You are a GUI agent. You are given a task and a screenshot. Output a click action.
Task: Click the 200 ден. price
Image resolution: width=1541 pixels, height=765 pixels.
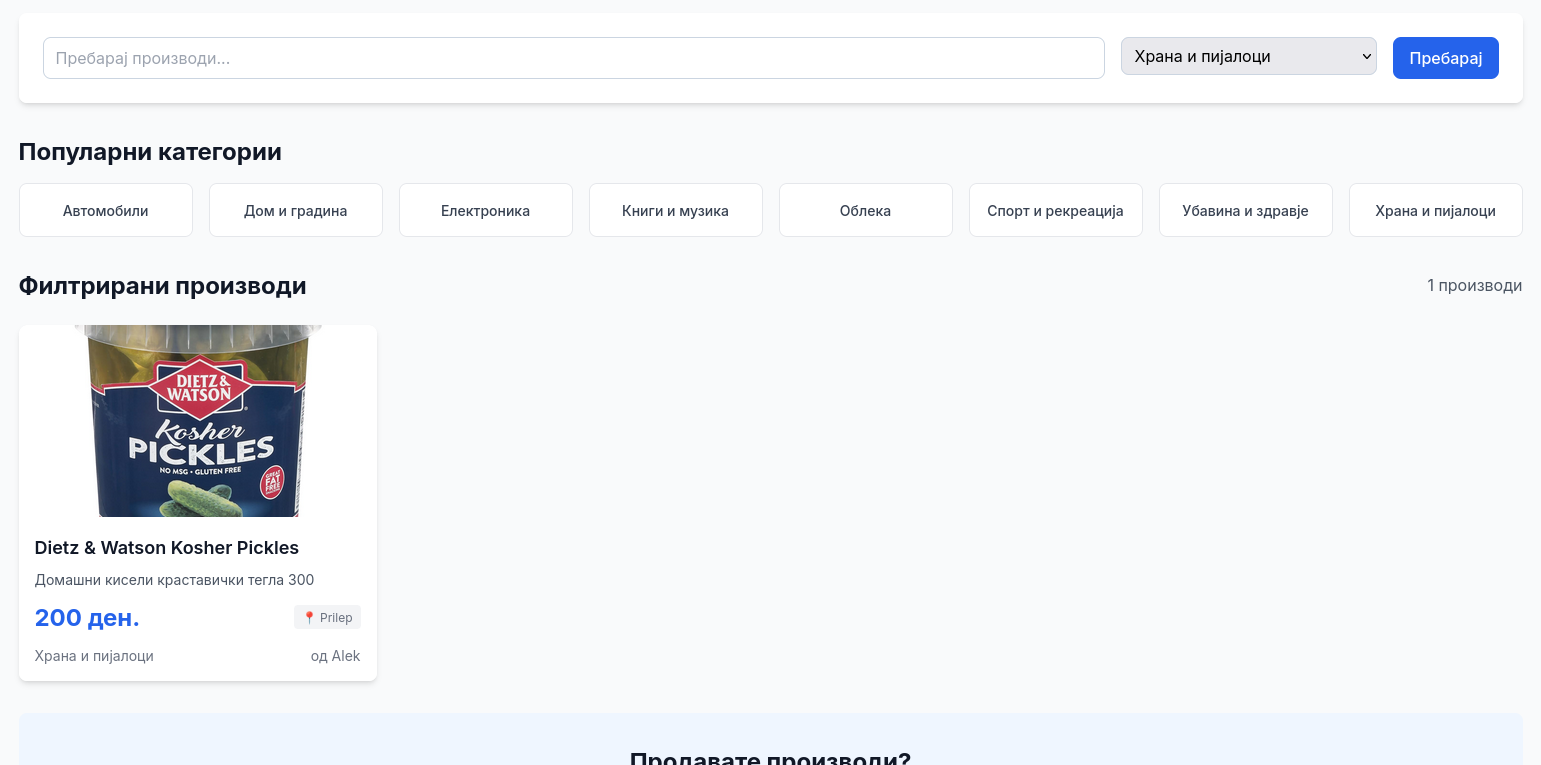coord(87,618)
